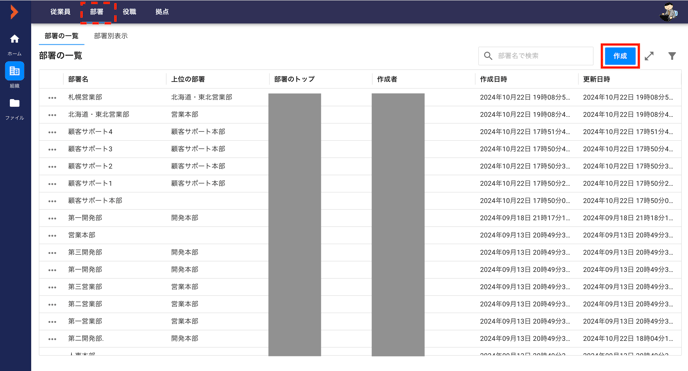688x371 pixels.
Task: Open the three-dot menu for 営業本部 row
Action: click(52, 235)
